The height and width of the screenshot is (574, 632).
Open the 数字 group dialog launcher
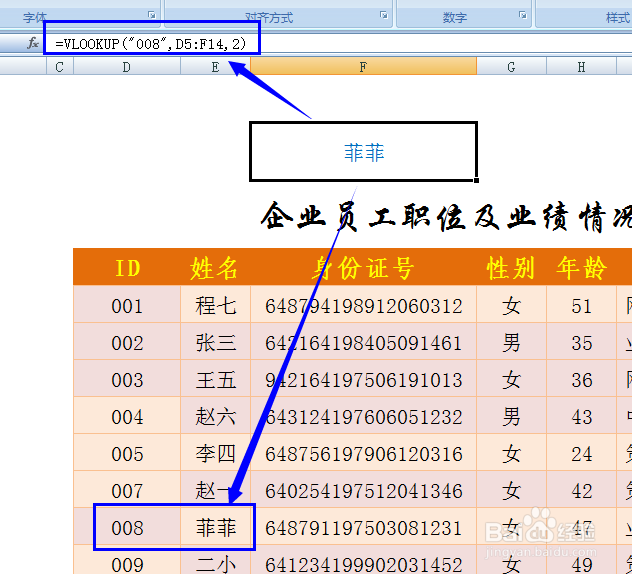[523, 15]
